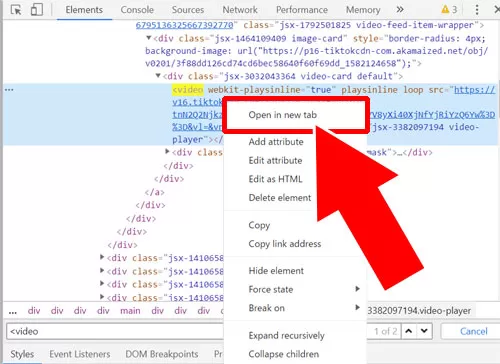Open the 6795136325667392770 link
The image size is (500, 364).
184,25
